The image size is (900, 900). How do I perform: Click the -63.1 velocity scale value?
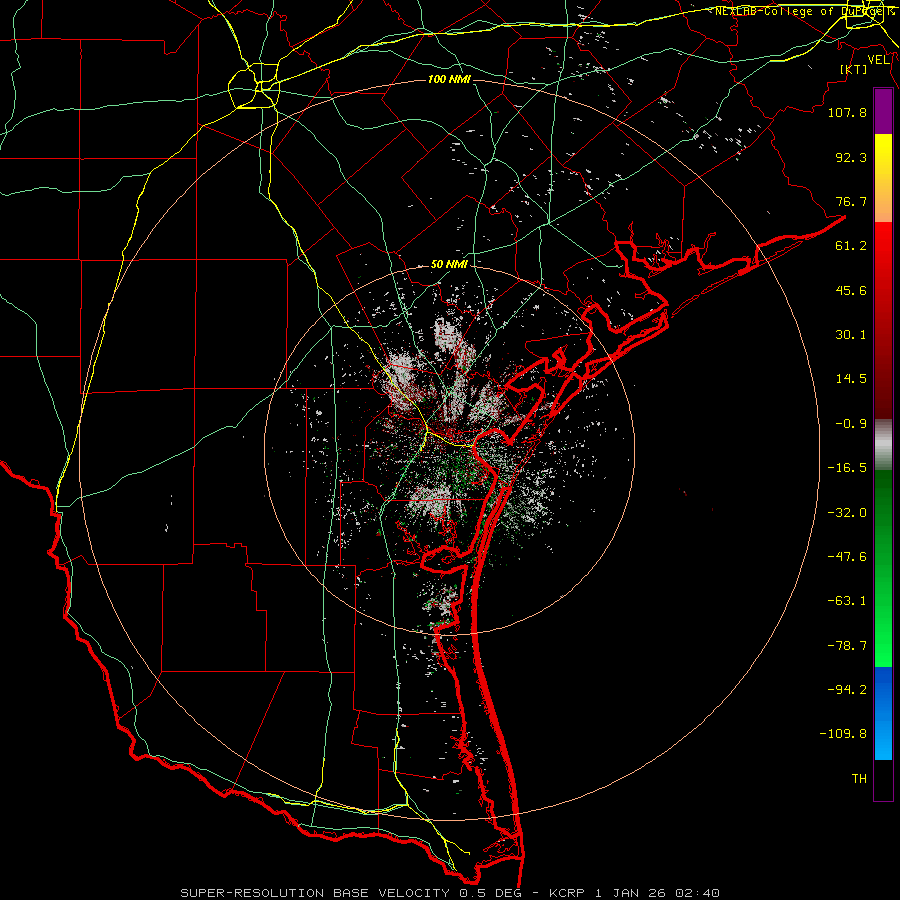(x=847, y=601)
